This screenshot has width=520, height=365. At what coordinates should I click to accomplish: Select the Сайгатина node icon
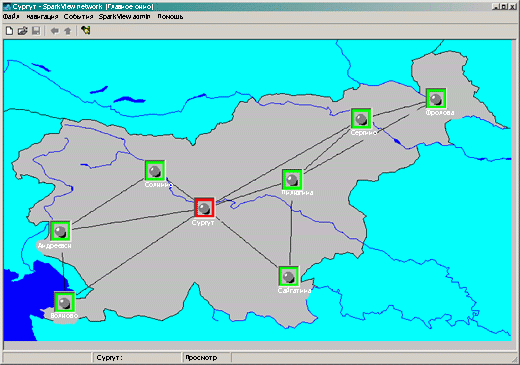coord(289,276)
